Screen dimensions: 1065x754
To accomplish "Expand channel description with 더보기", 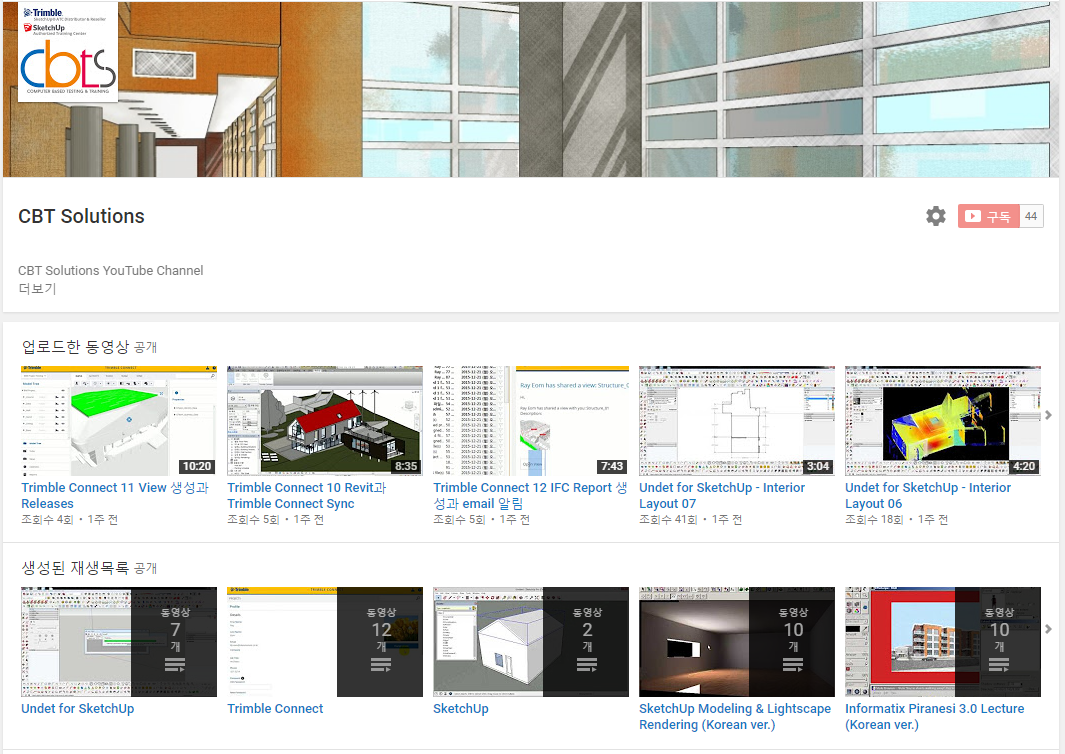I will [x=37, y=289].
